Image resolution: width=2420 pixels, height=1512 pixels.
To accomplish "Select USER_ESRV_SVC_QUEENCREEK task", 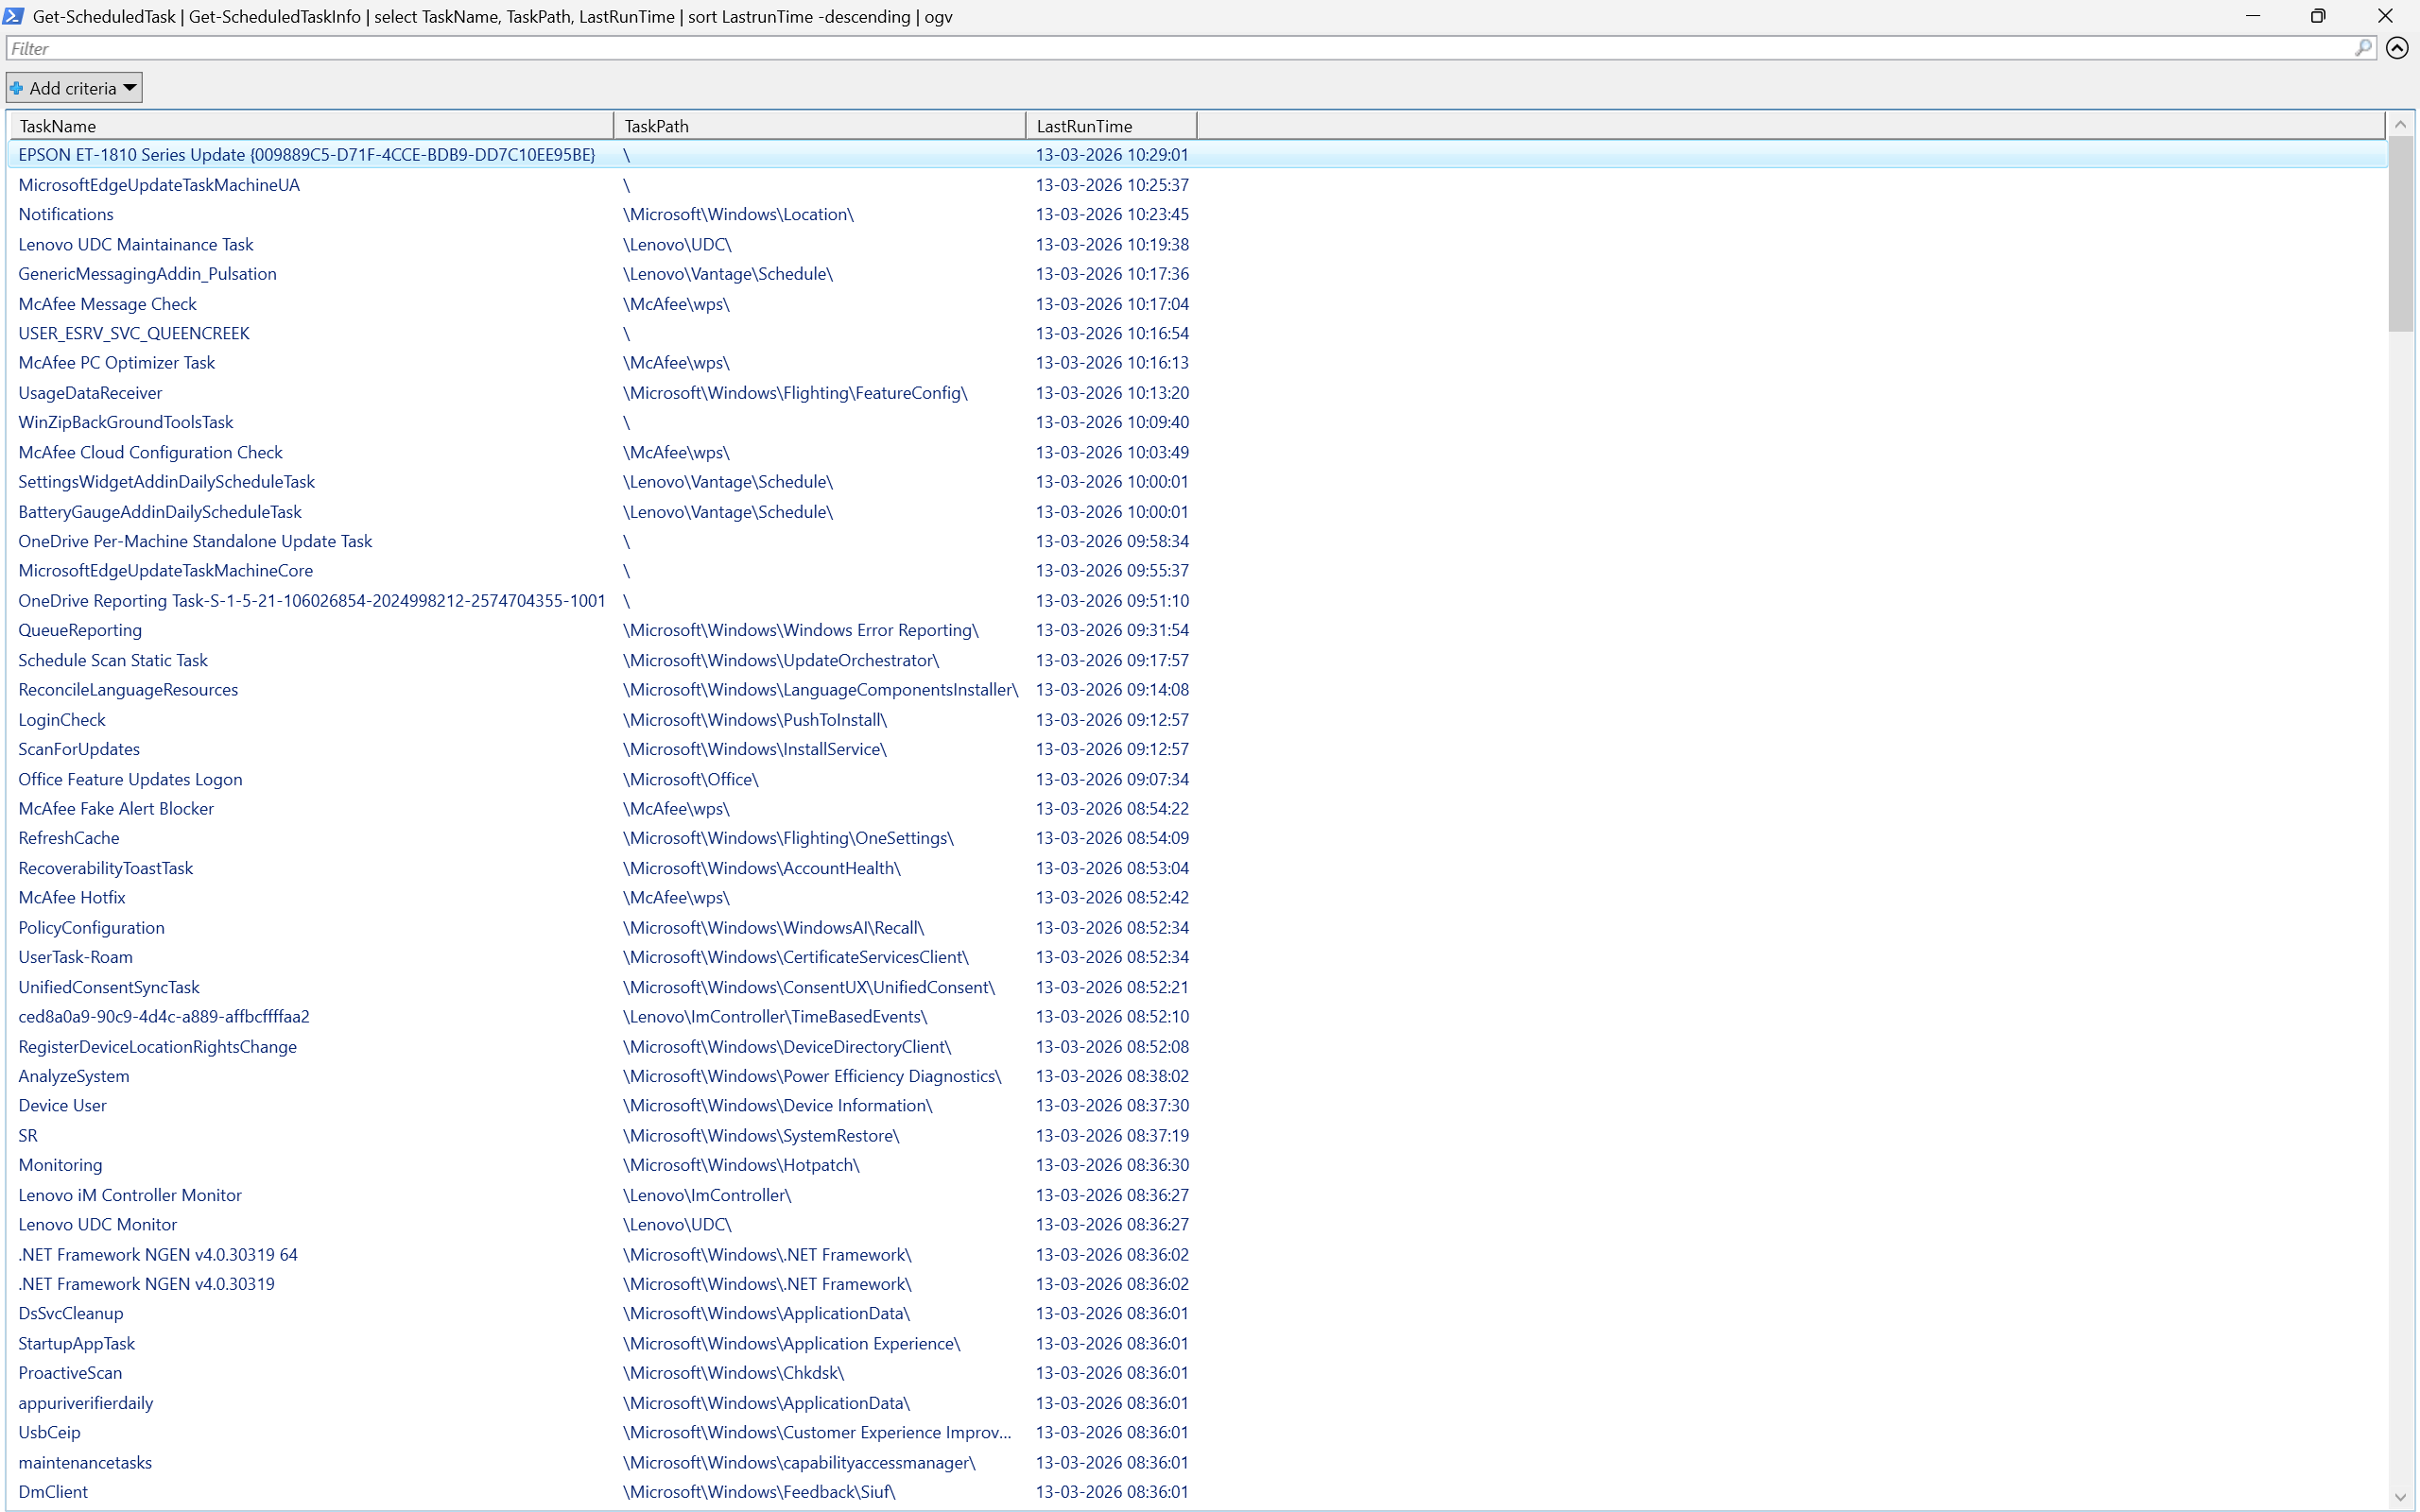I will tap(1198, 333).
